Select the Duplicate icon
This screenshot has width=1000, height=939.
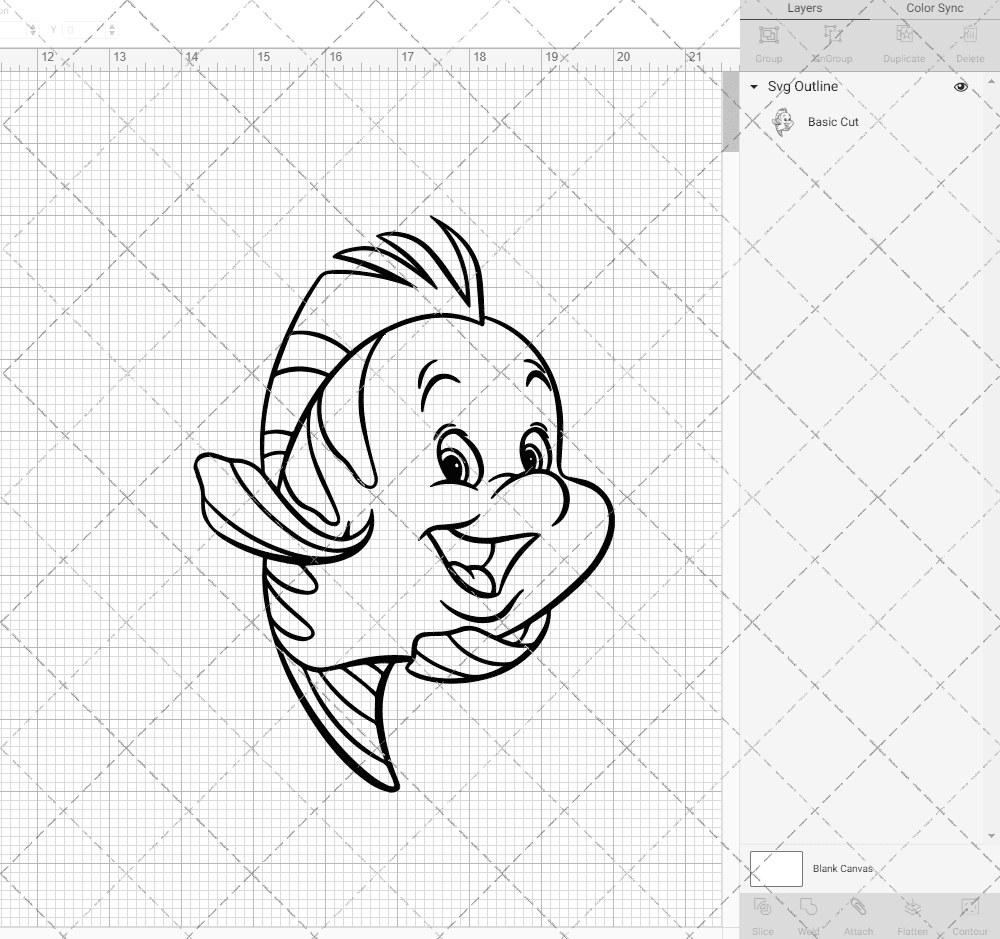[903, 40]
